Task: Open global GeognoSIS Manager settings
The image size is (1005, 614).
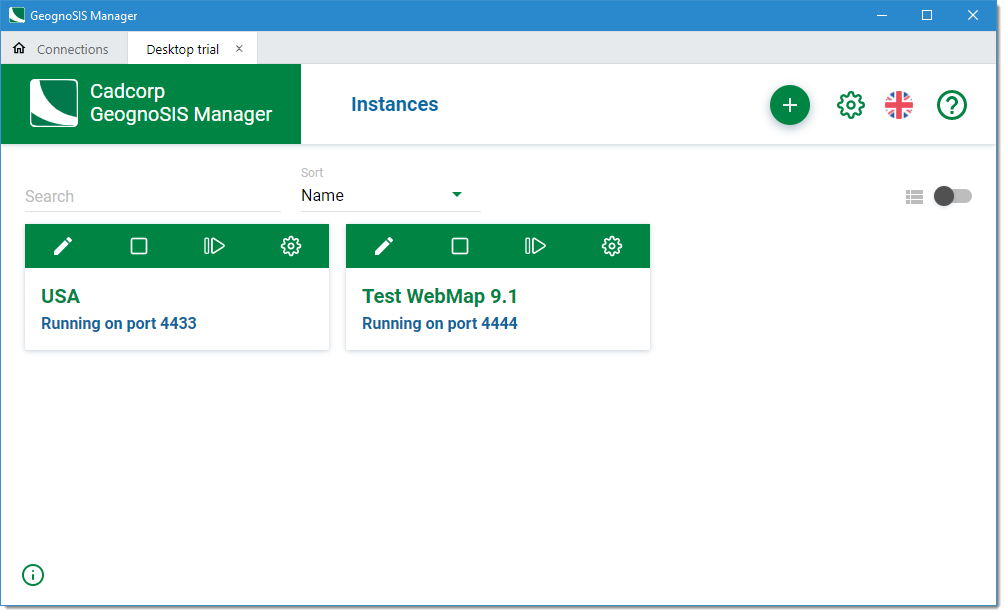Action: [850, 104]
